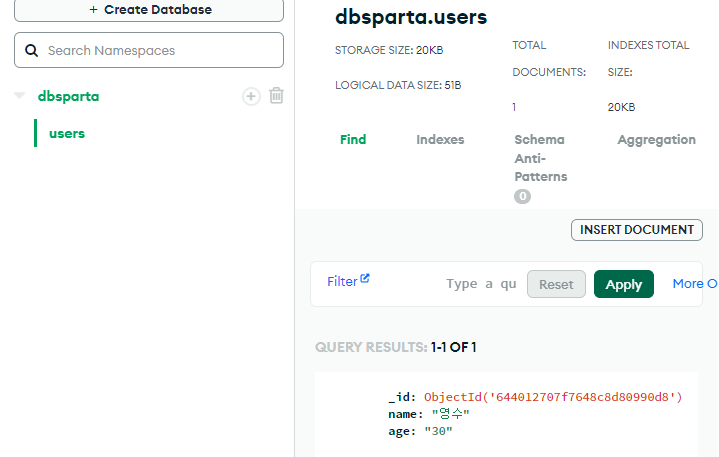The image size is (719, 457).
Task: Focus the query filter input
Action: pos(481,284)
